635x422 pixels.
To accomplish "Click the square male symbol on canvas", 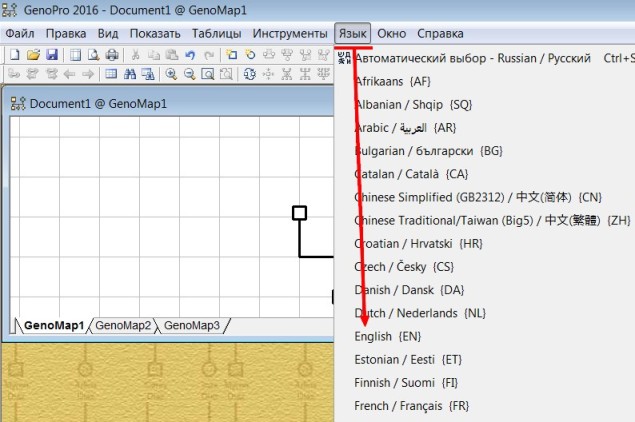I will tap(299, 212).
